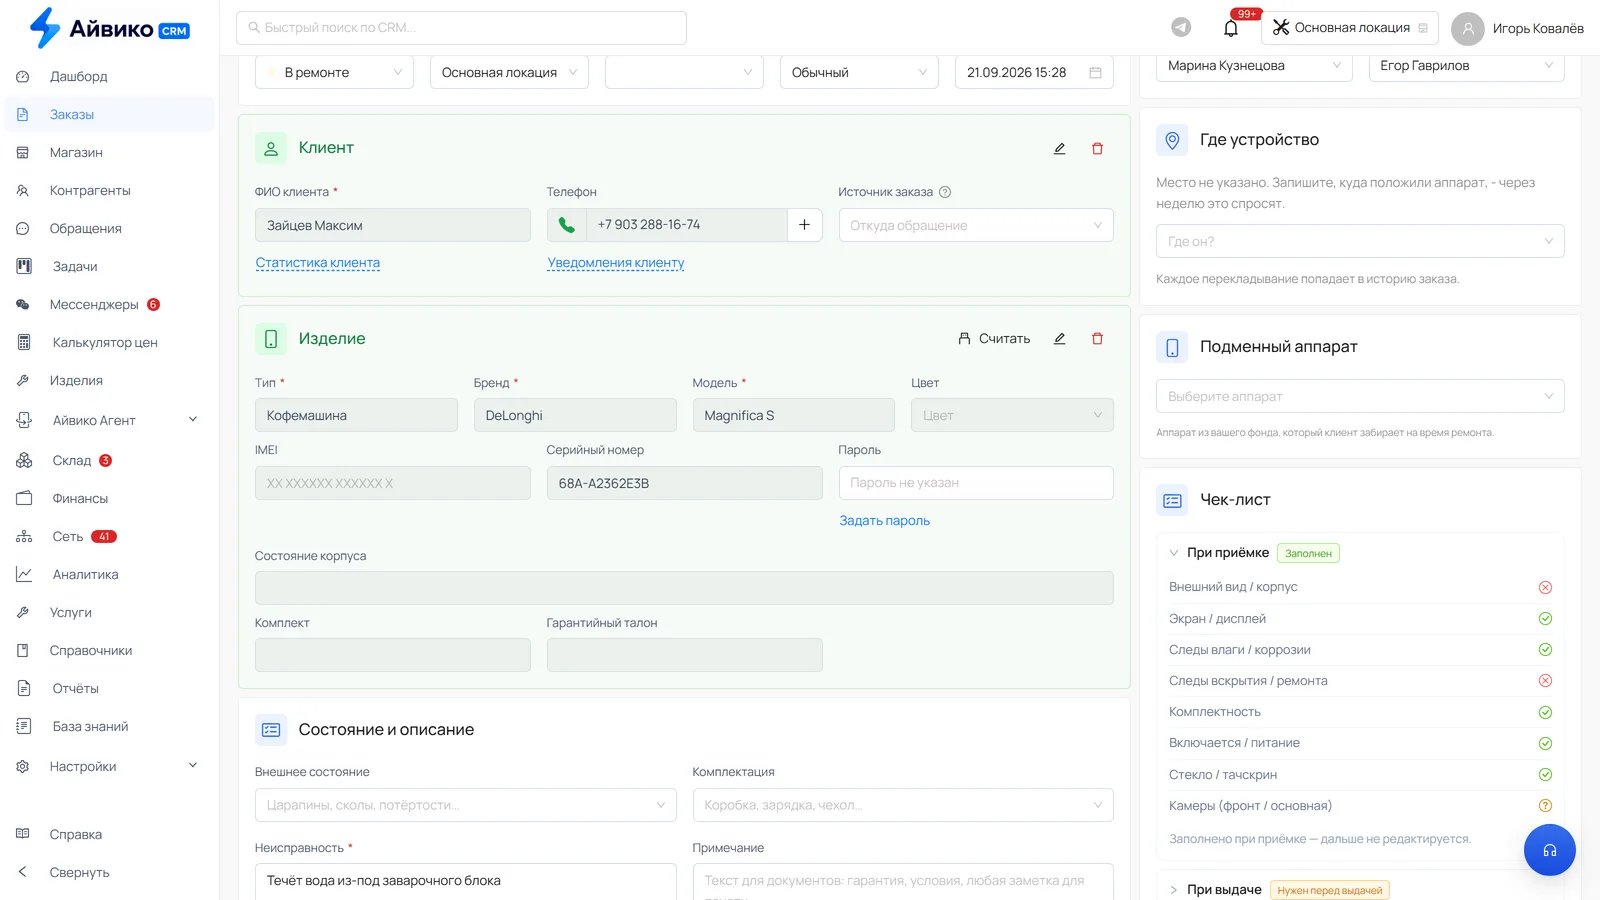Click the Серийный номер field
This screenshot has height=900, width=1600.
685,483
